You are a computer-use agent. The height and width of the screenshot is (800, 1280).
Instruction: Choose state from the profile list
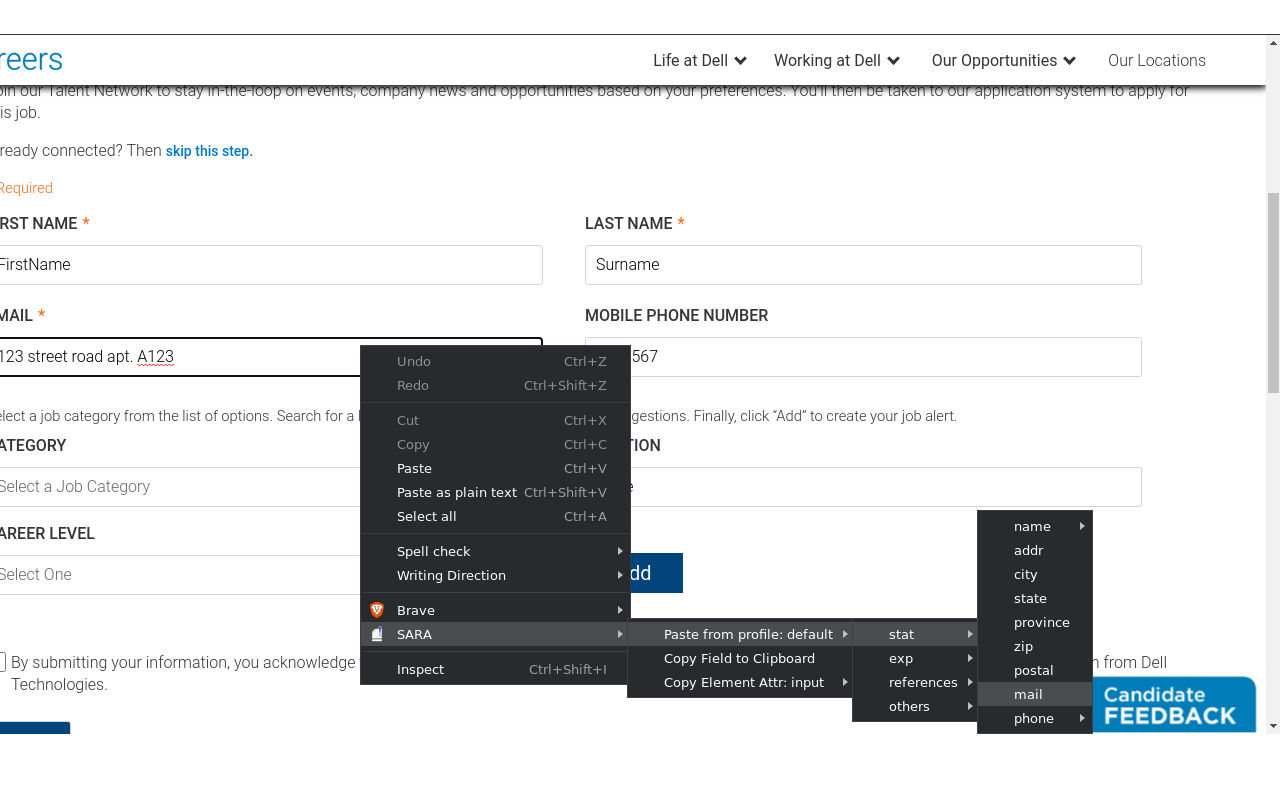tap(1034, 598)
